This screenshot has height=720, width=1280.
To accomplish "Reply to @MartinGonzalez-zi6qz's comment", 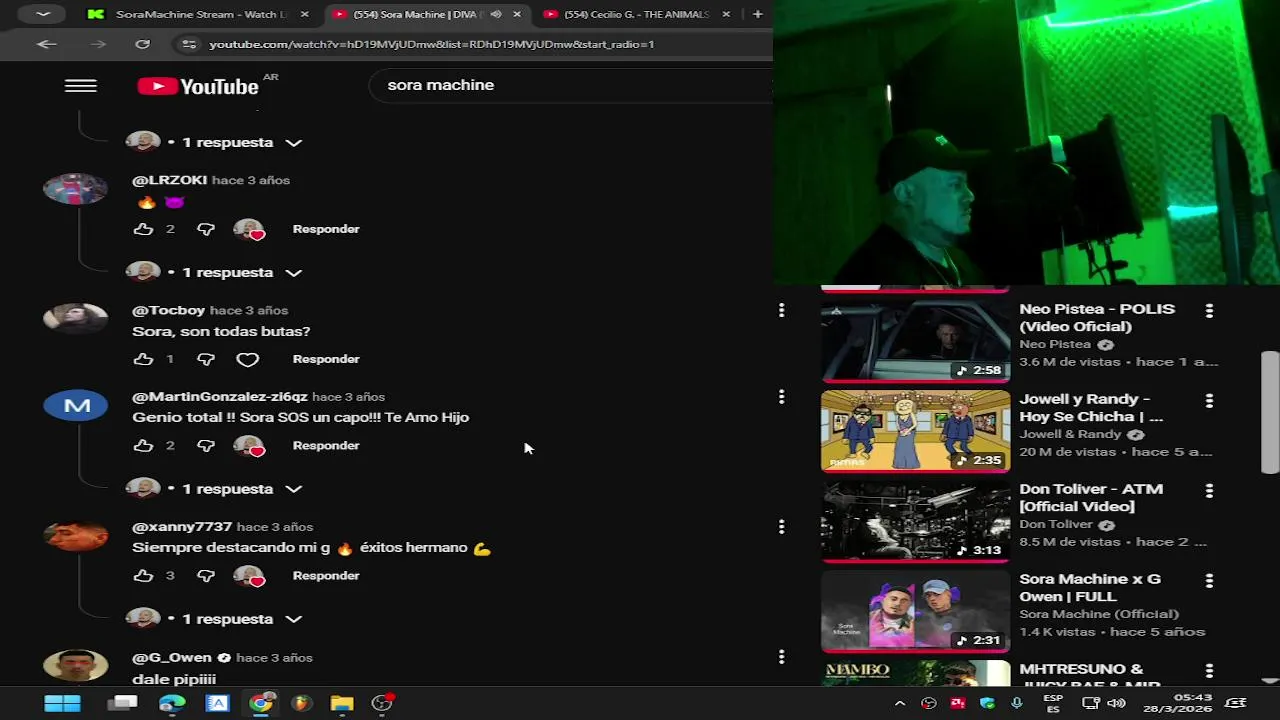I will click(x=326, y=446).
